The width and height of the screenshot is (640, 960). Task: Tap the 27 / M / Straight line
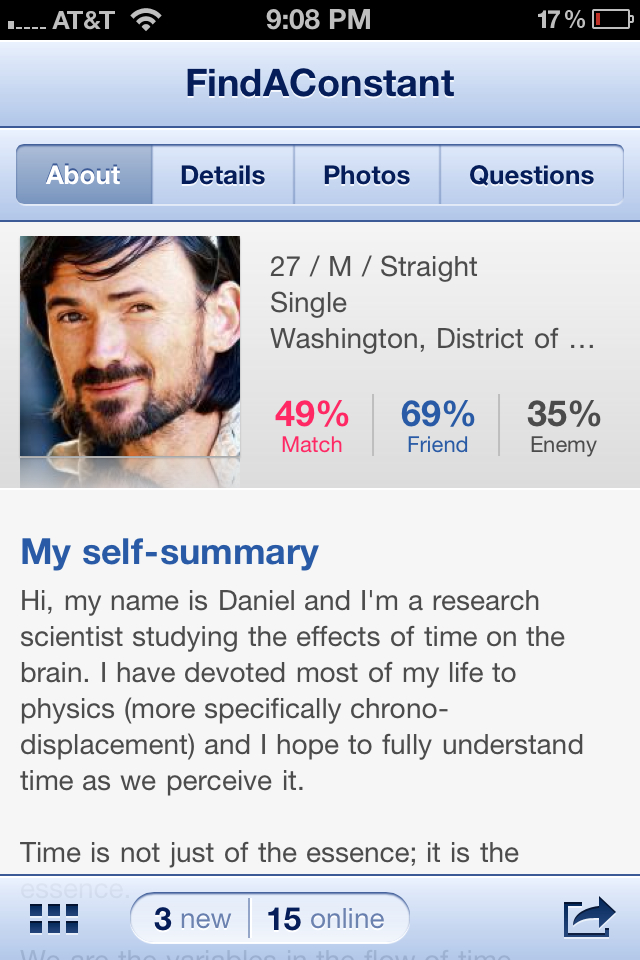pyautogui.click(x=373, y=267)
